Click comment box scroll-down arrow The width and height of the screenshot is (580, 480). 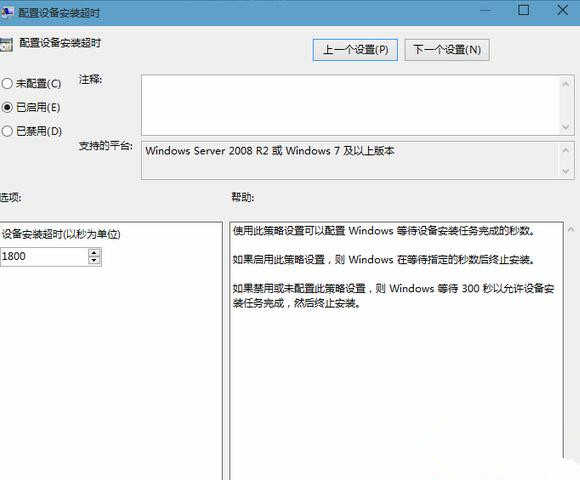(x=566, y=127)
